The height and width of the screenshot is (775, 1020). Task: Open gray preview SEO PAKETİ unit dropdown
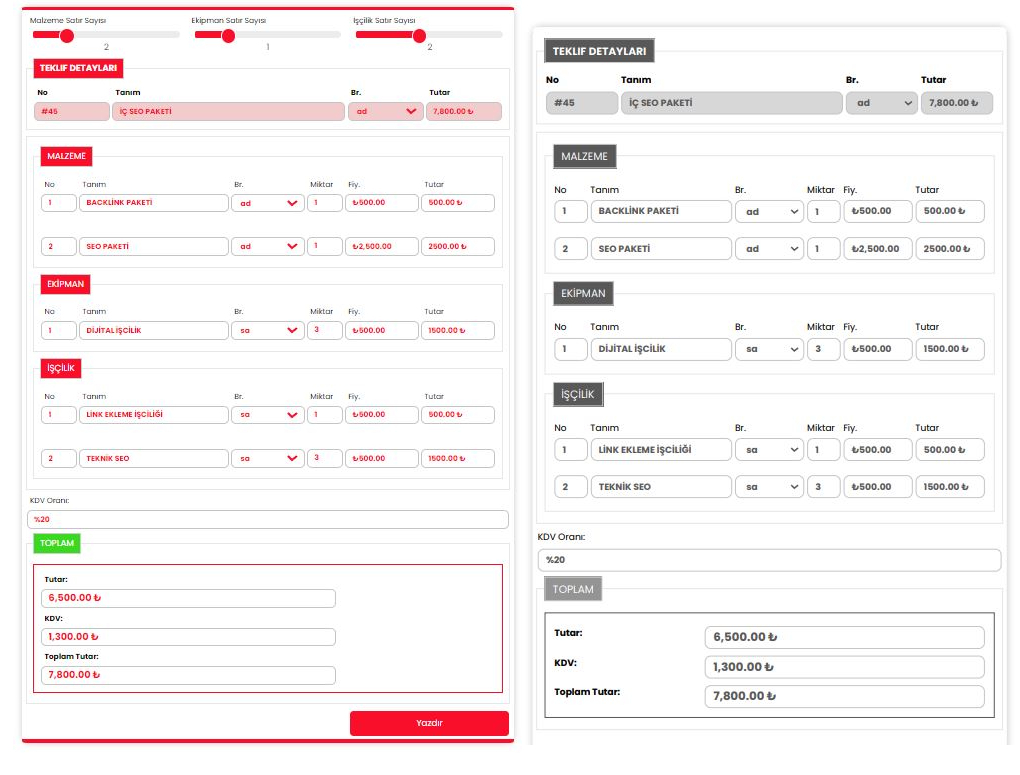[770, 249]
